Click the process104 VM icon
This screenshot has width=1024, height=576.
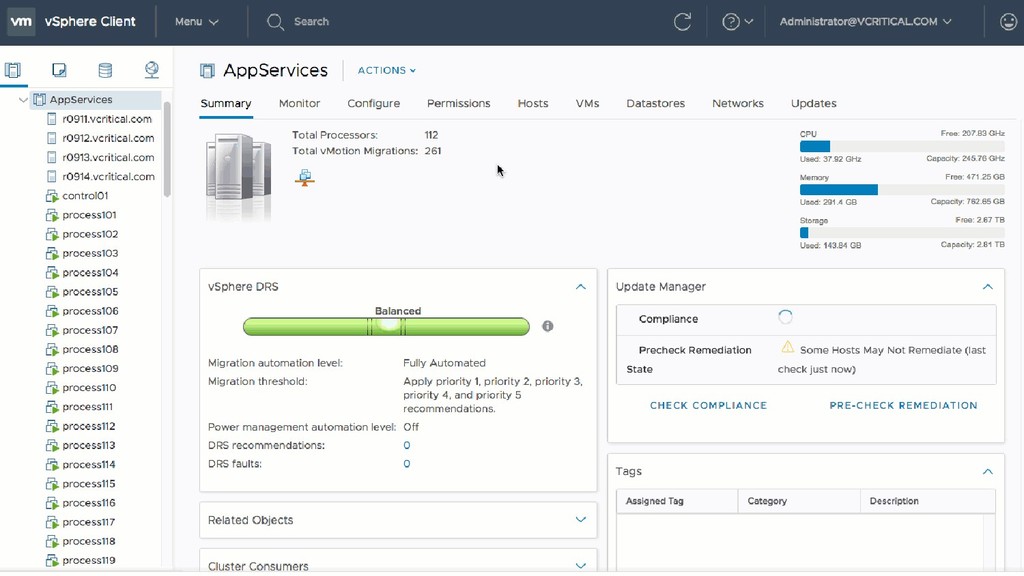52,272
